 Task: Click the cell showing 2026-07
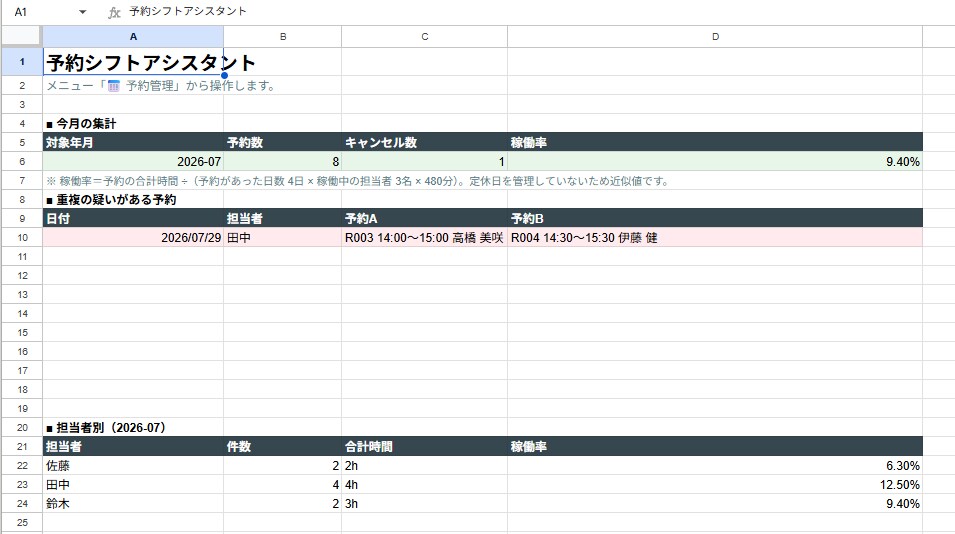133,161
